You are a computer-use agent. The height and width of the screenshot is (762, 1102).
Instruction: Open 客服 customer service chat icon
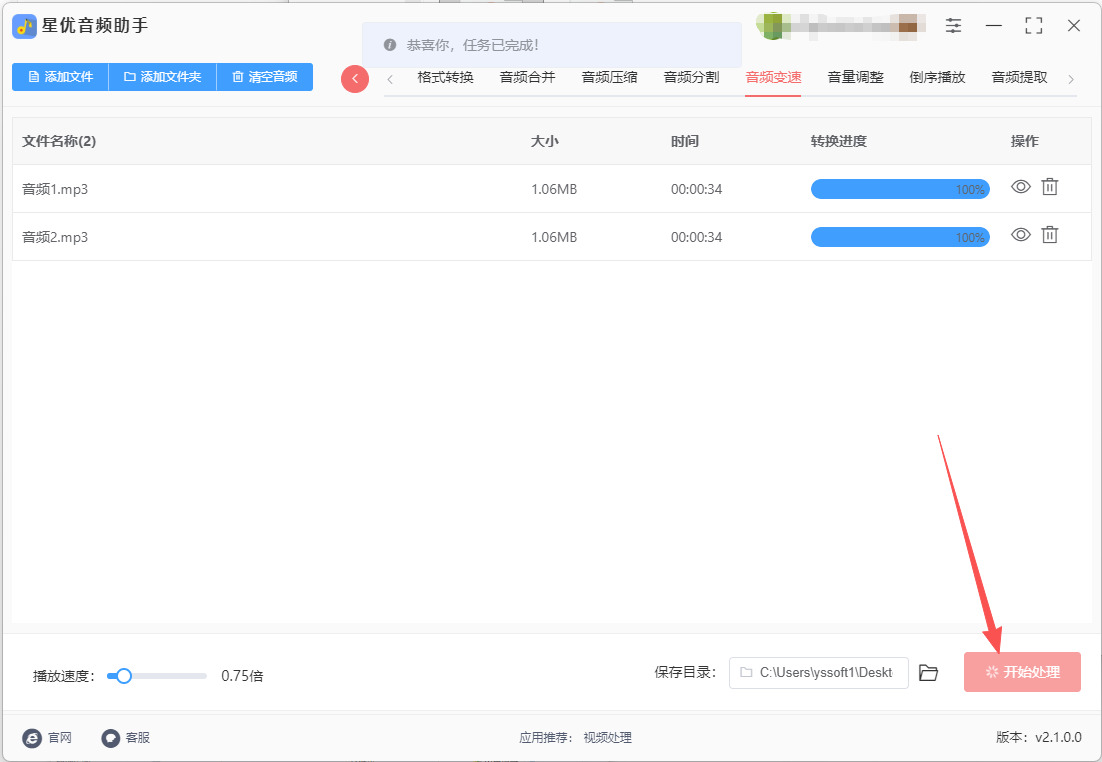[x=111, y=738]
